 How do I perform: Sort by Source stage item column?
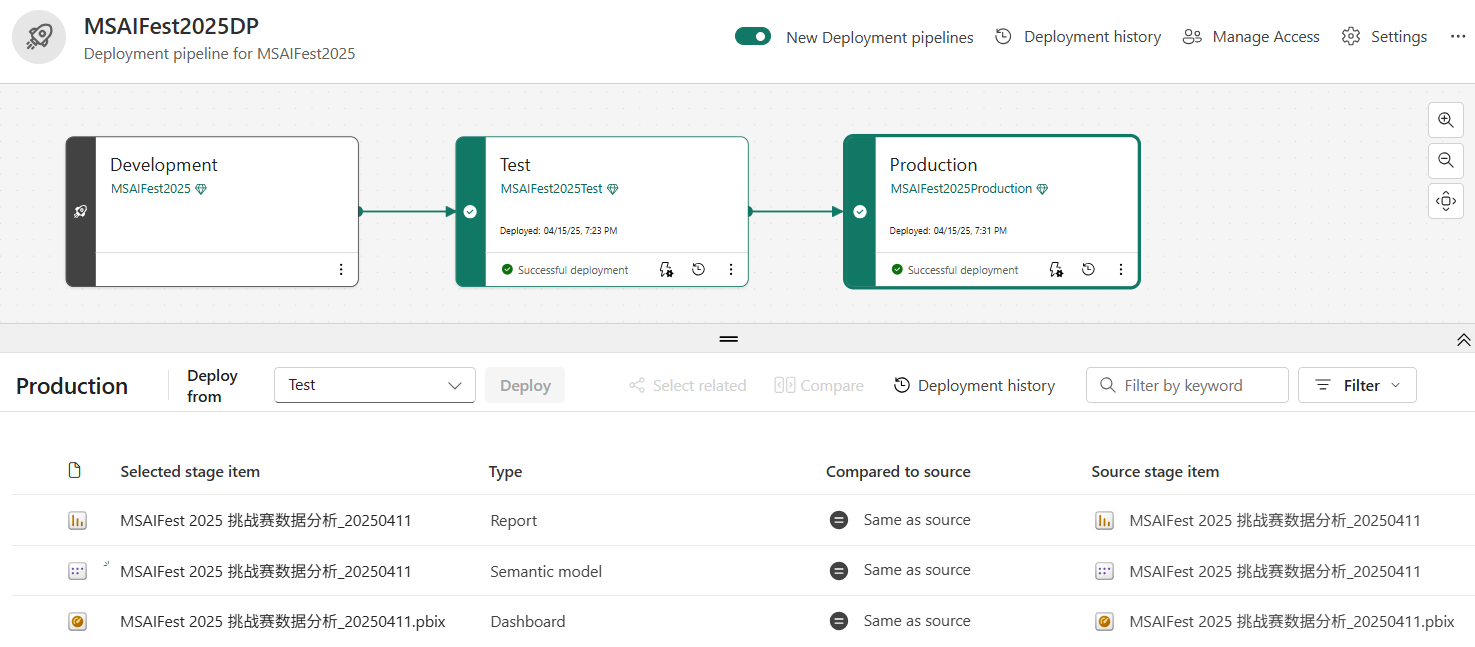1155,472
